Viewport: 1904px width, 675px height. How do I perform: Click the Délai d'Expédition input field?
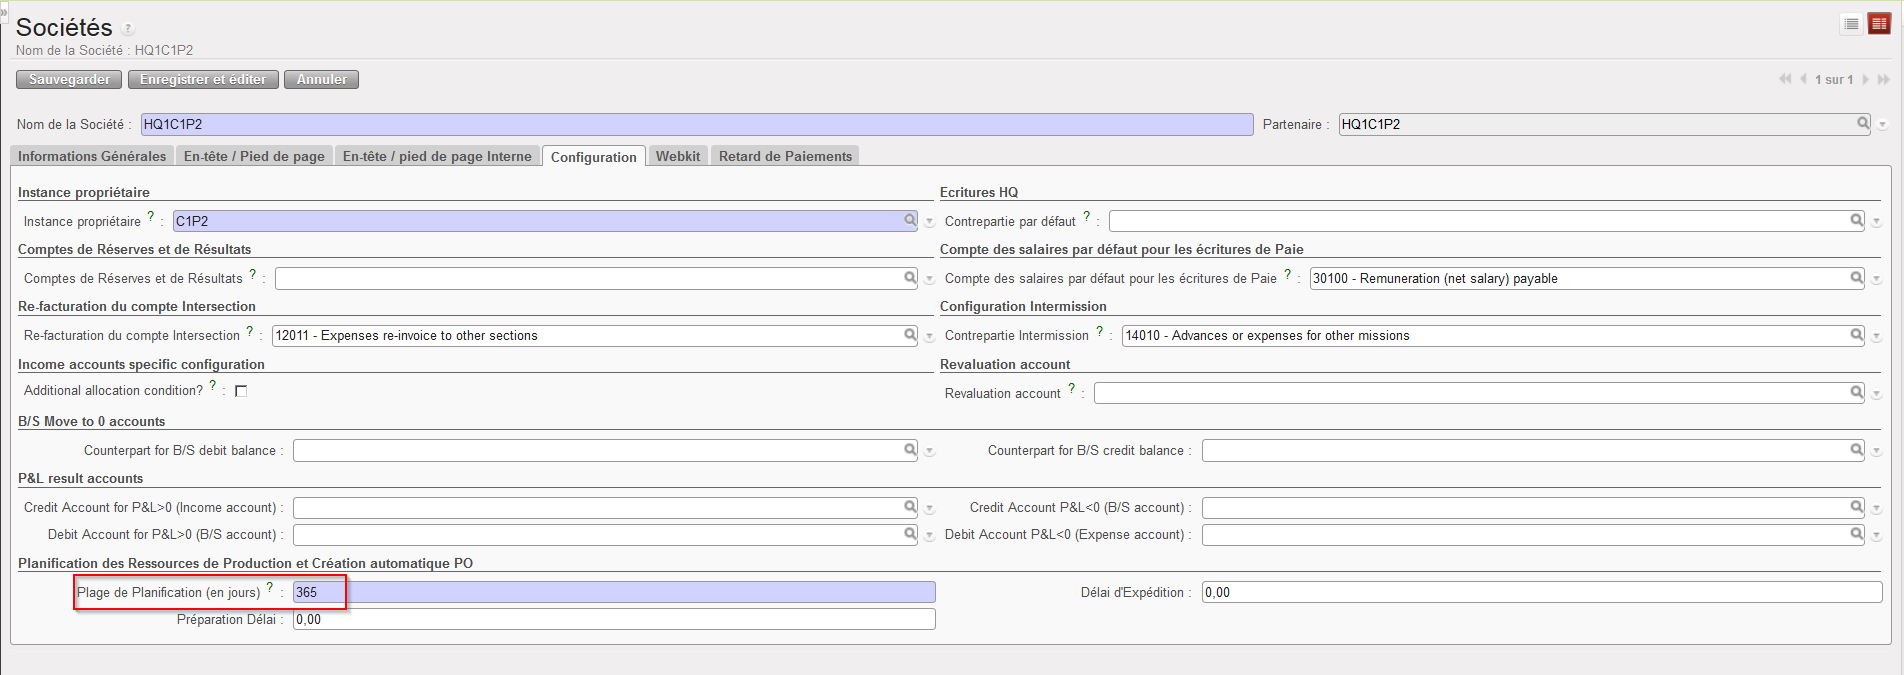1541,592
